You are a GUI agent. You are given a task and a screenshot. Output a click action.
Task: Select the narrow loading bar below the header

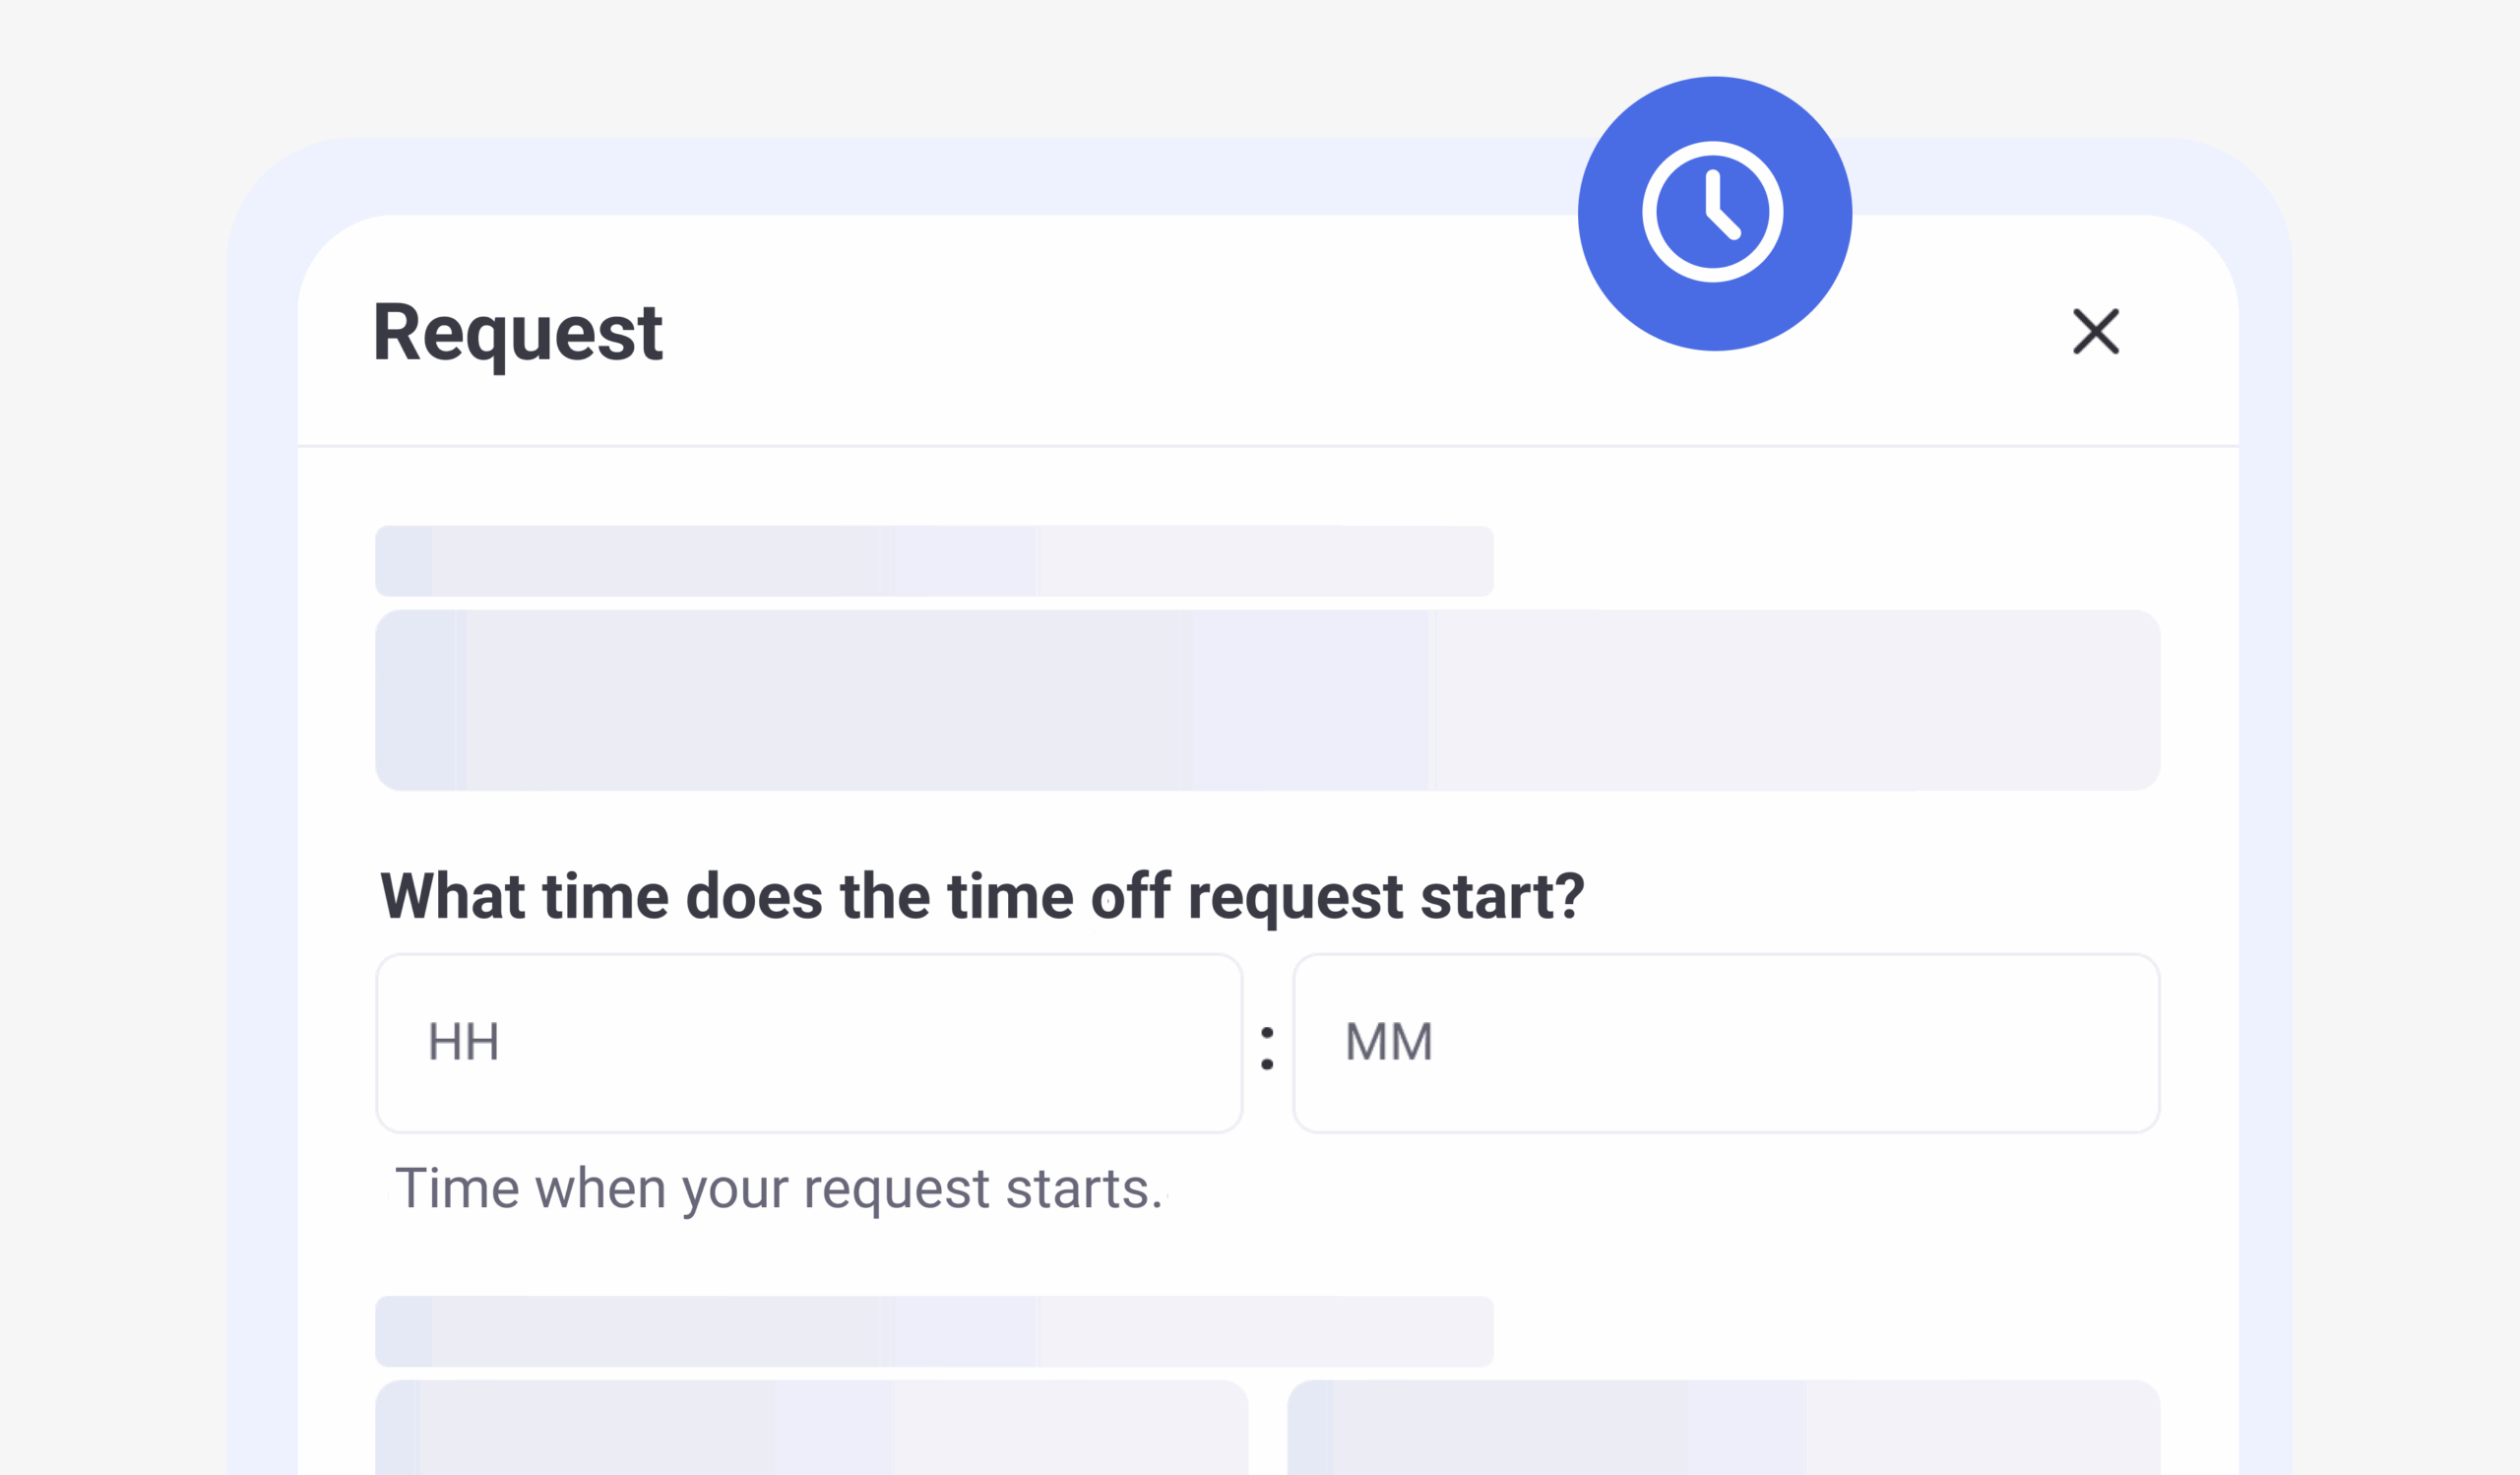pyautogui.click(x=934, y=561)
